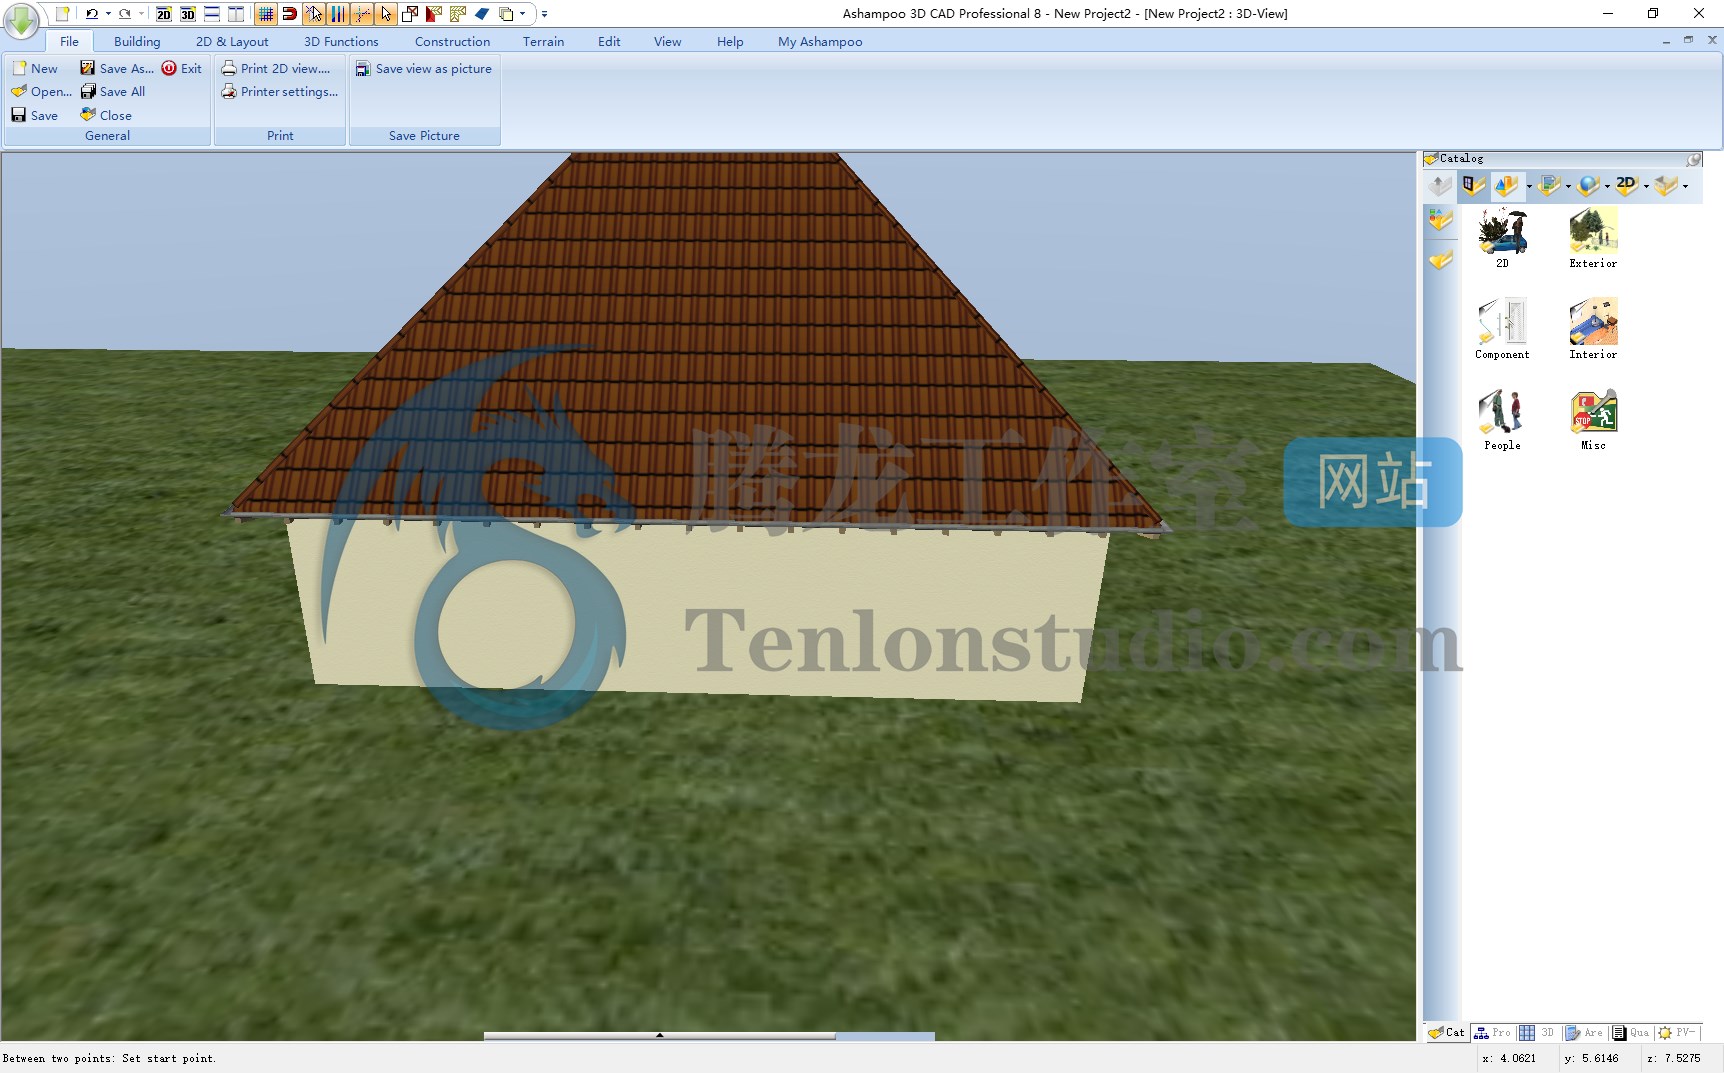Select the catalog textures picture folder icon
Image resolution: width=1724 pixels, height=1073 pixels.
[1549, 185]
